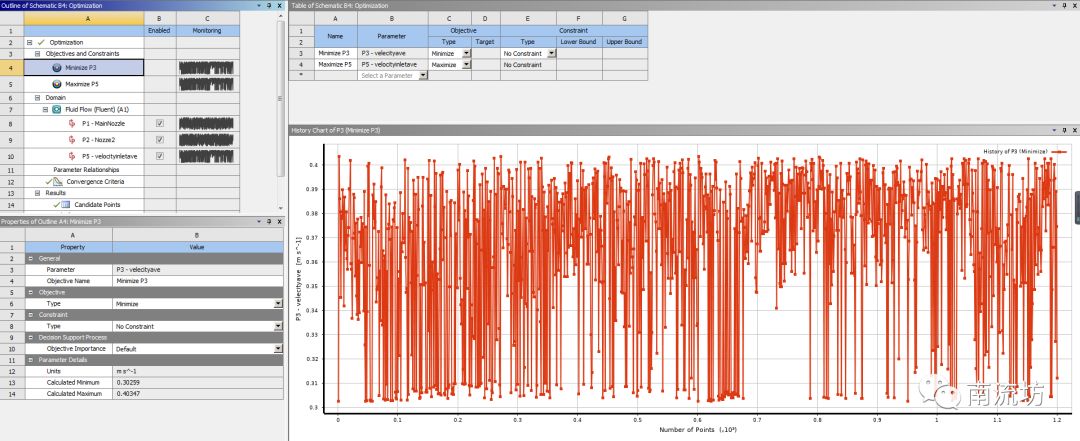
Task: Click the Lower Bound column header
Action: point(579,42)
